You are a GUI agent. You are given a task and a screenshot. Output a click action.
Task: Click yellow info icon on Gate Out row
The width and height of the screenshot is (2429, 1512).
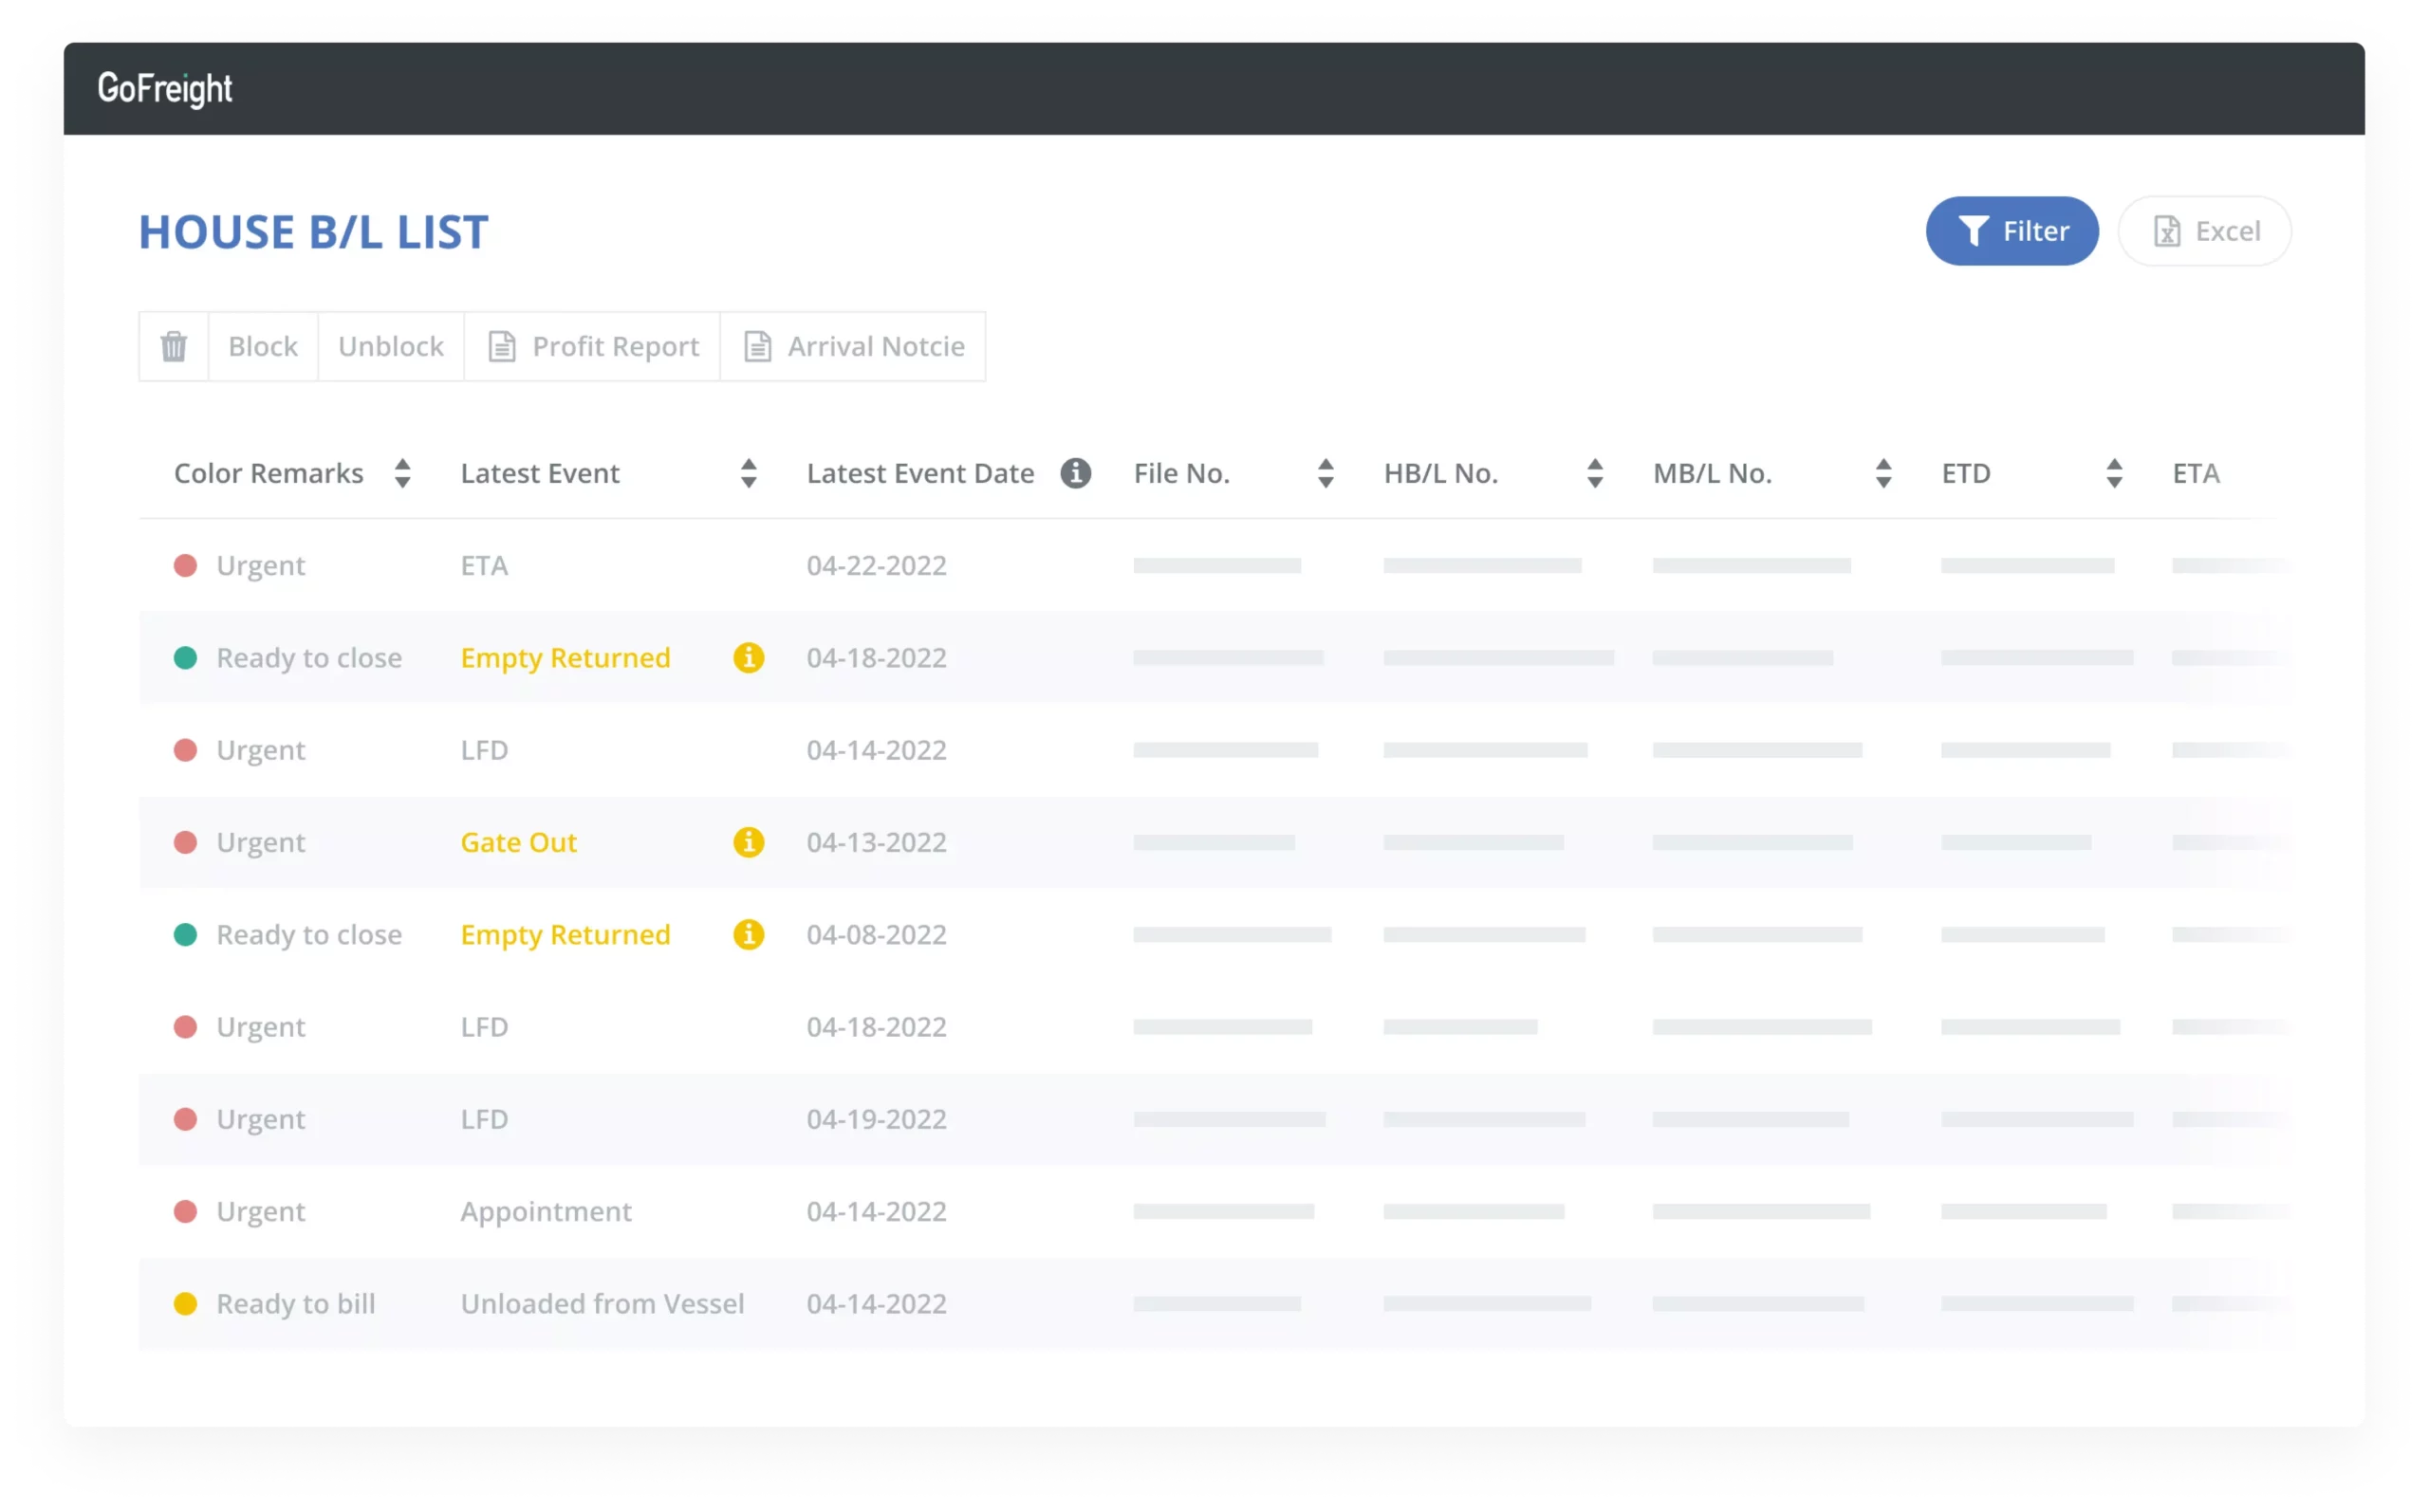click(x=748, y=842)
